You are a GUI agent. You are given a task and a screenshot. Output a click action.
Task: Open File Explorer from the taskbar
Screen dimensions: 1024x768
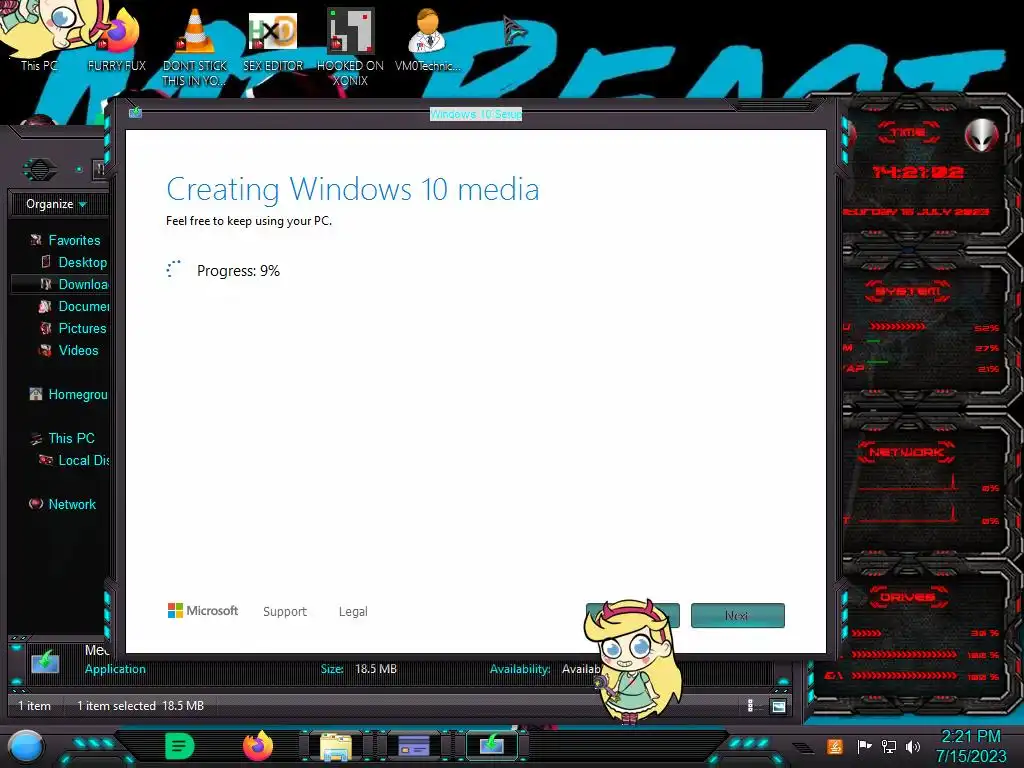point(336,746)
